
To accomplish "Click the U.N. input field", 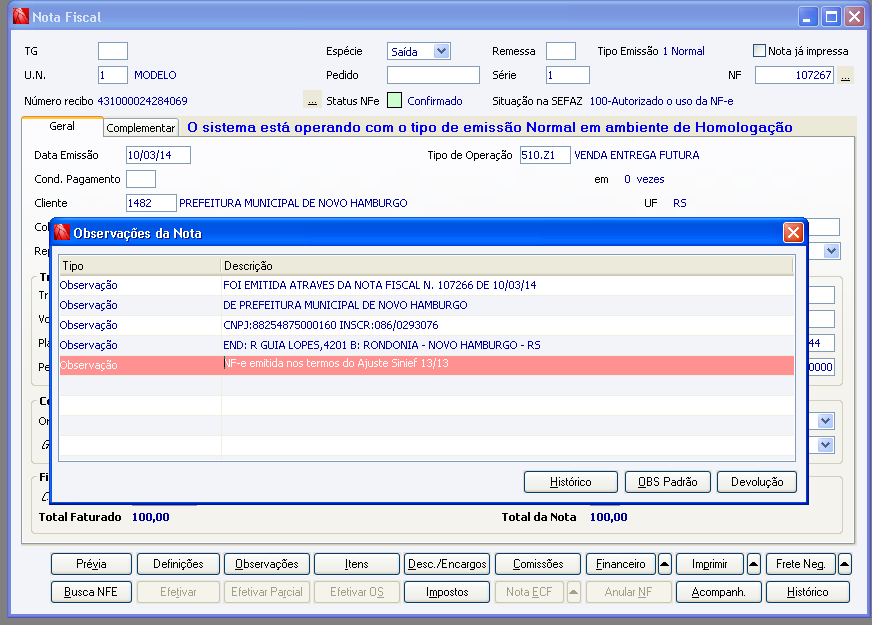I will 113,75.
